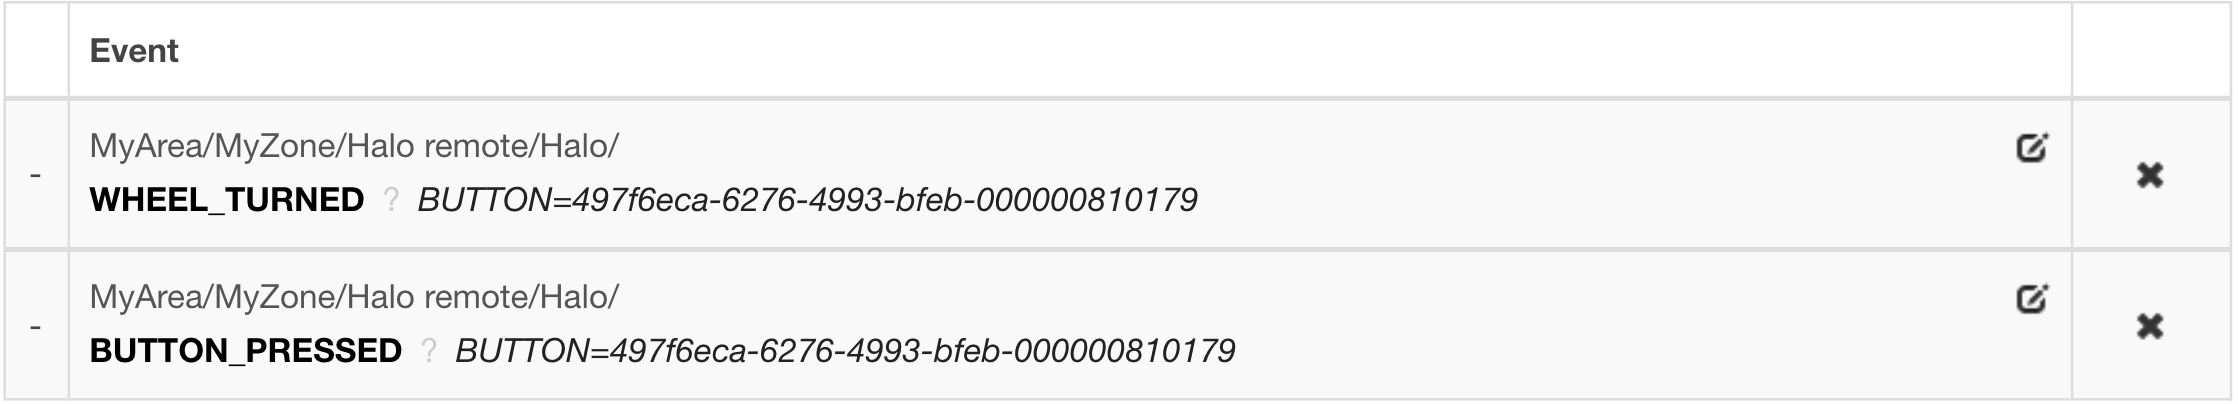Click the dash marker on WHEEL_TURNED row
The height and width of the screenshot is (404, 2238).
[36, 175]
